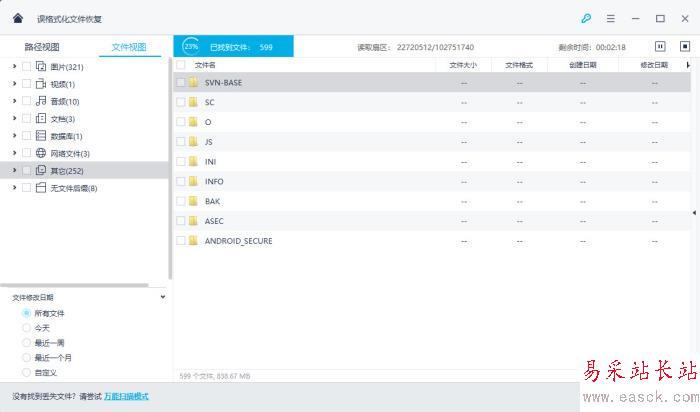Image resolution: width=700 pixels, height=412 pixels.
Task: Select the 网络文件(3) tree label
Action: (70, 154)
